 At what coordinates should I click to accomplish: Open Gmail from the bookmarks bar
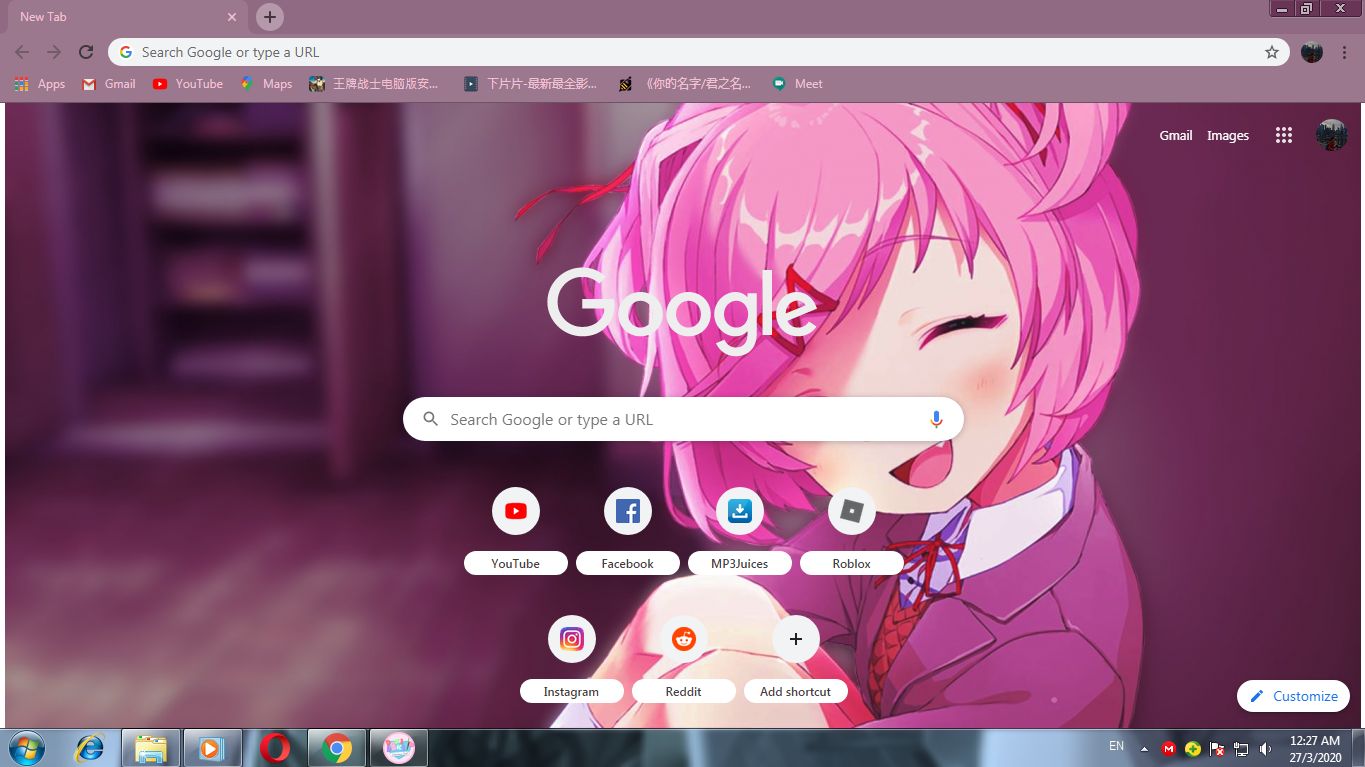(107, 84)
